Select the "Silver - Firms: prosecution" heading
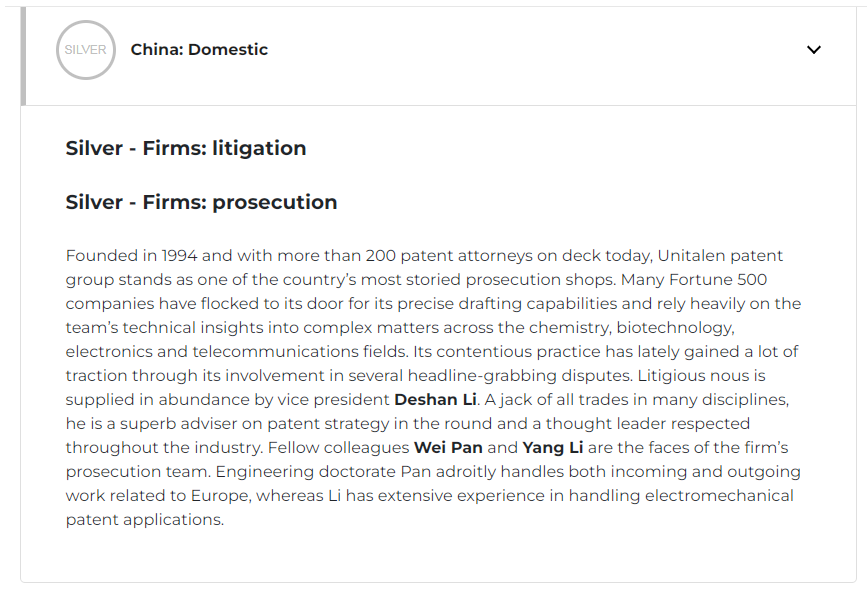This screenshot has width=867, height=596. coord(201,202)
